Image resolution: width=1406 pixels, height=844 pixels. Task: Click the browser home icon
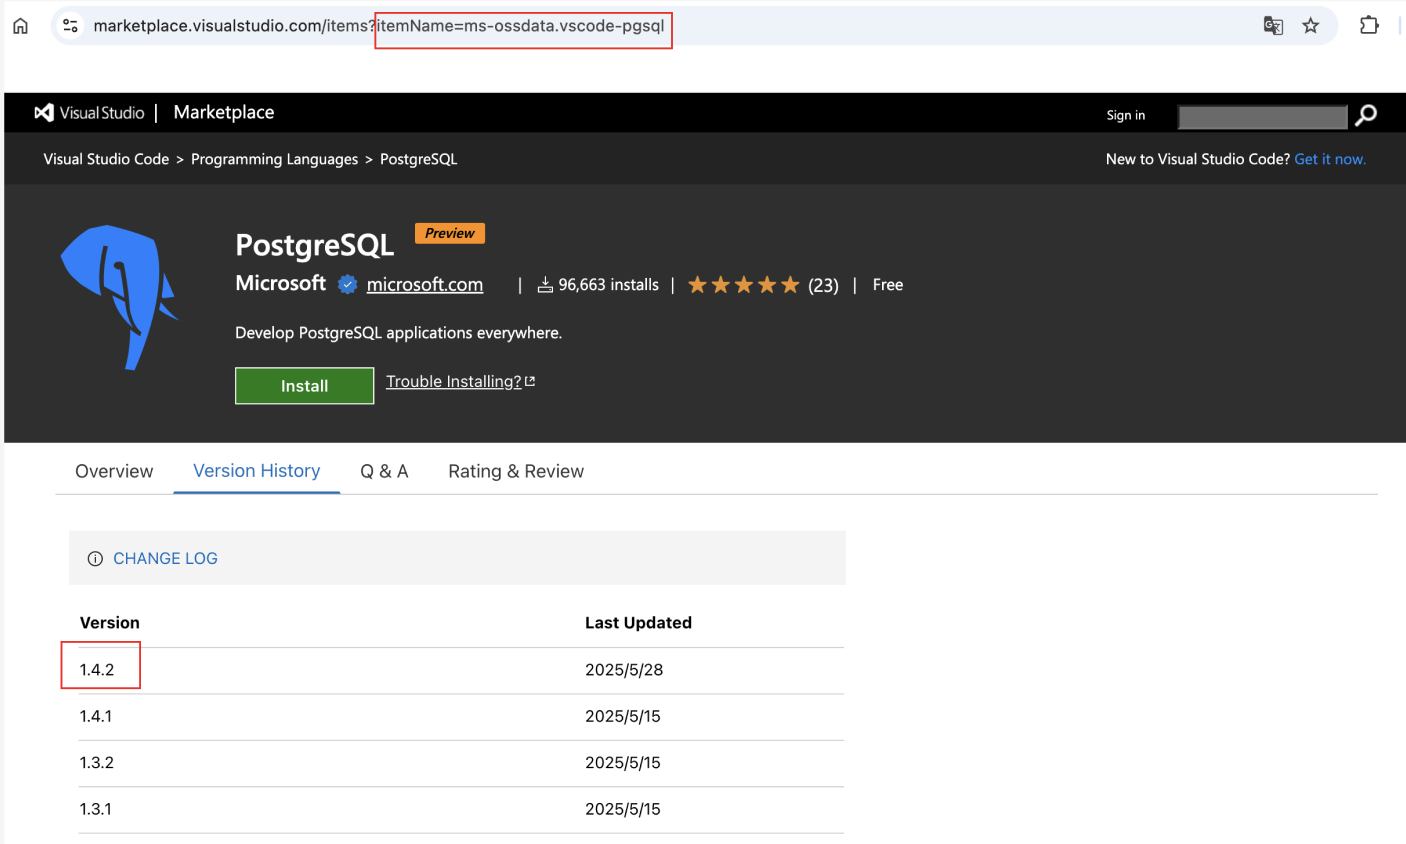[20, 26]
